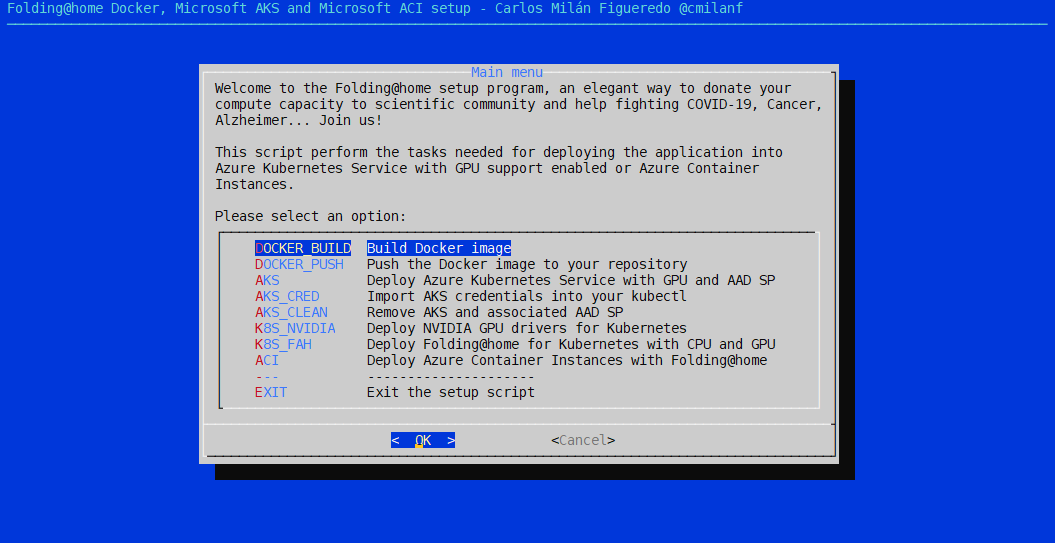Viewport: 1055px width, 543px height.
Task: Select the DOCKER_BUILD menu option
Action: point(303,248)
